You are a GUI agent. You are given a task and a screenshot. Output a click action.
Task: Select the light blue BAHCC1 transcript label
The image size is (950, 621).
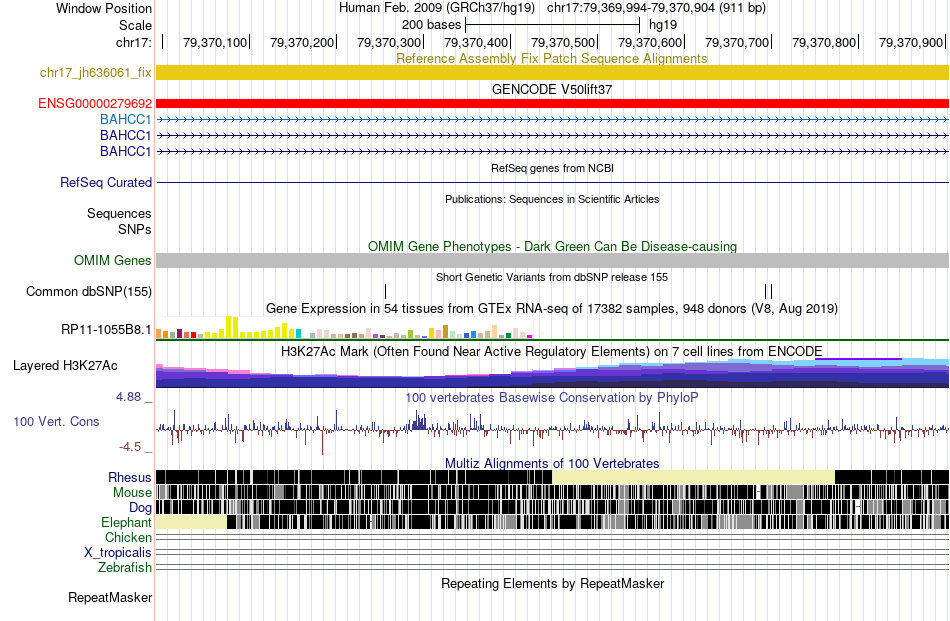(x=125, y=119)
